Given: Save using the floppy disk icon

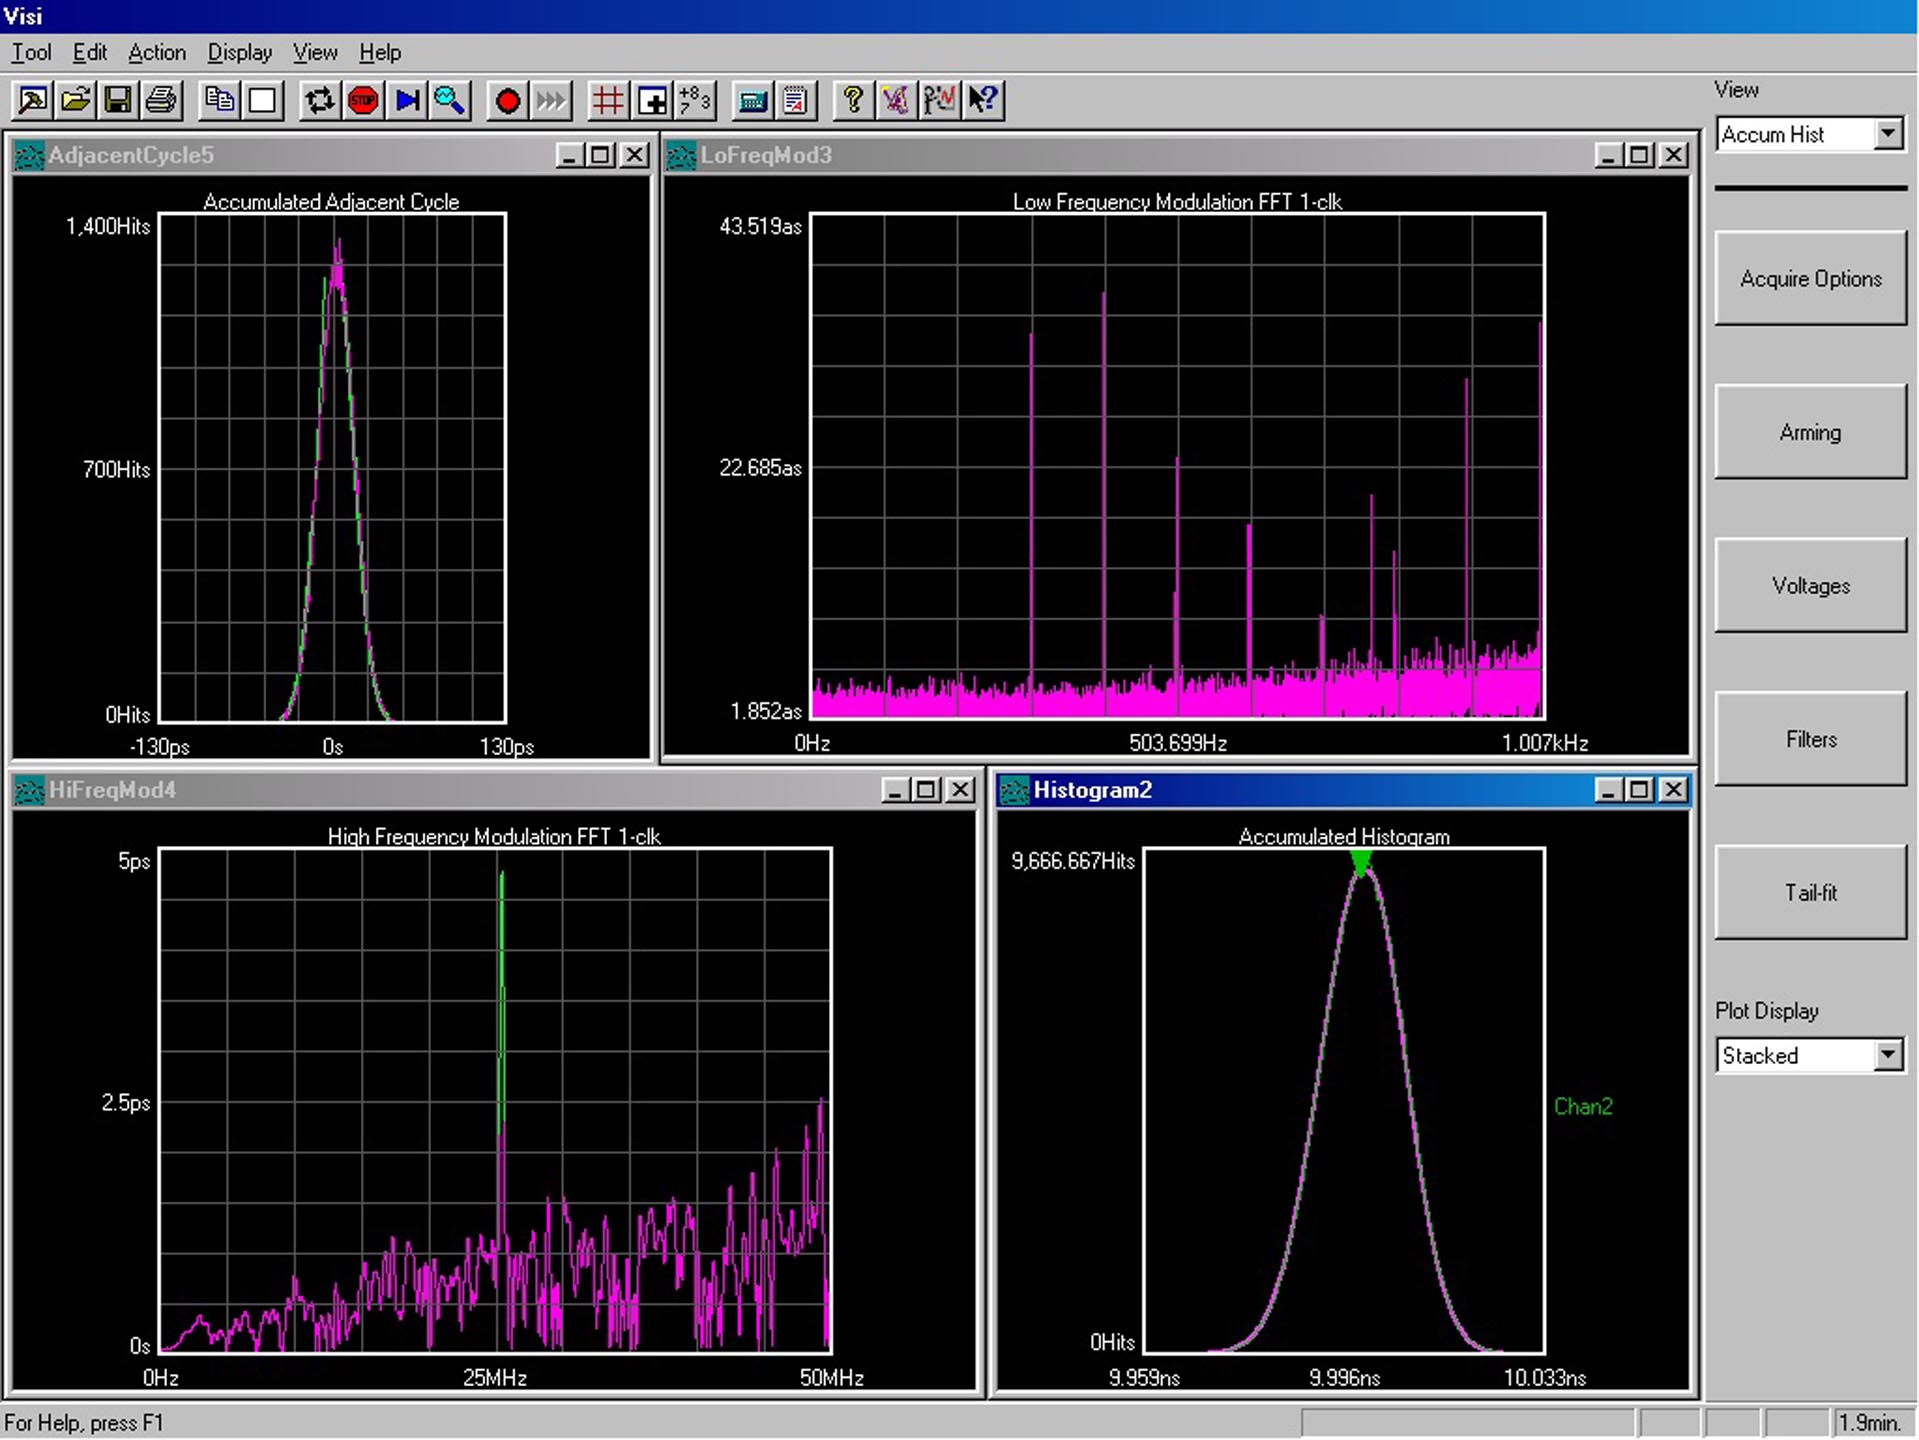Looking at the screenshot, I should tap(118, 100).
